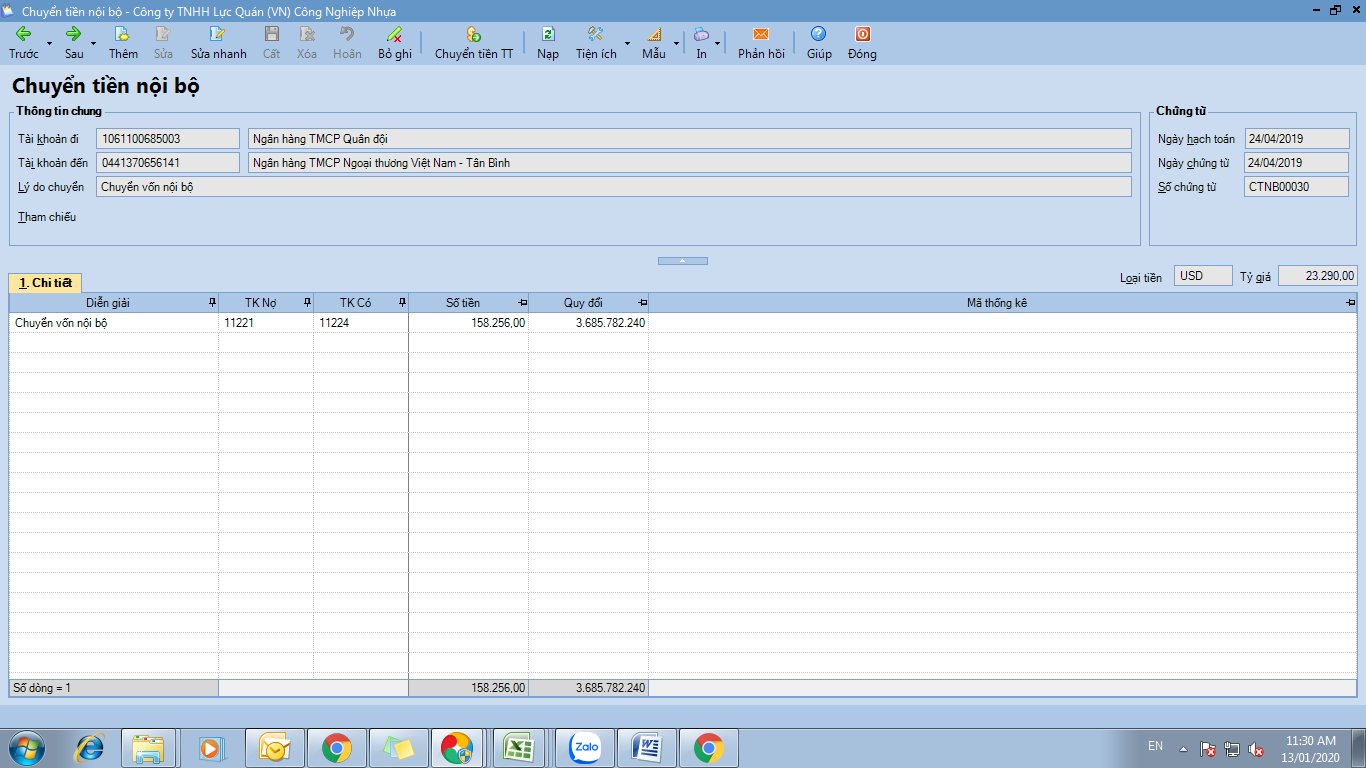The width and height of the screenshot is (1366, 768).
Task: Toggle pin on the Mã thống kê column
Action: pyautogui.click(x=1350, y=303)
